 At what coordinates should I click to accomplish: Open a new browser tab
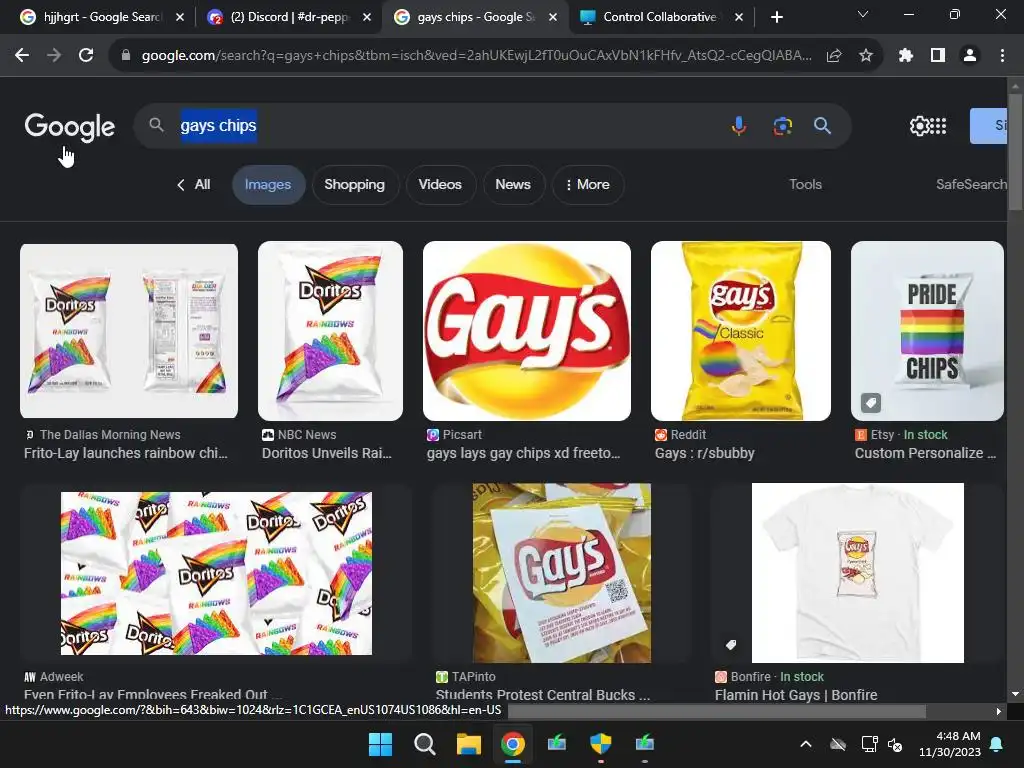tap(776, 18)
